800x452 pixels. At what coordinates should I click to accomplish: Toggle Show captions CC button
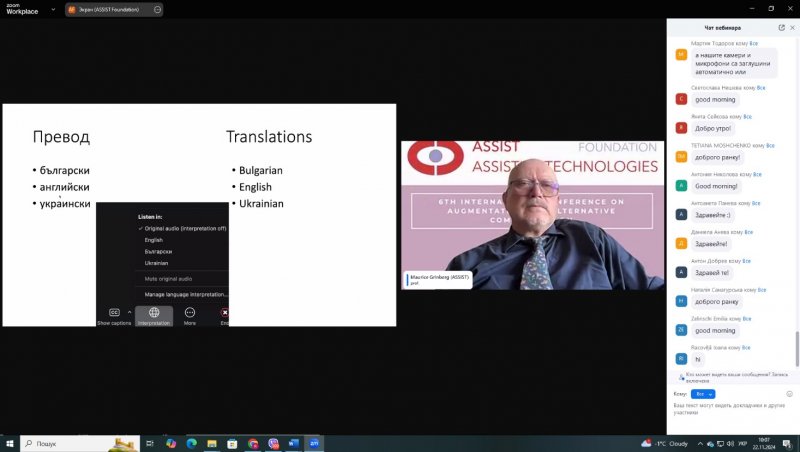tap(113, 313)
